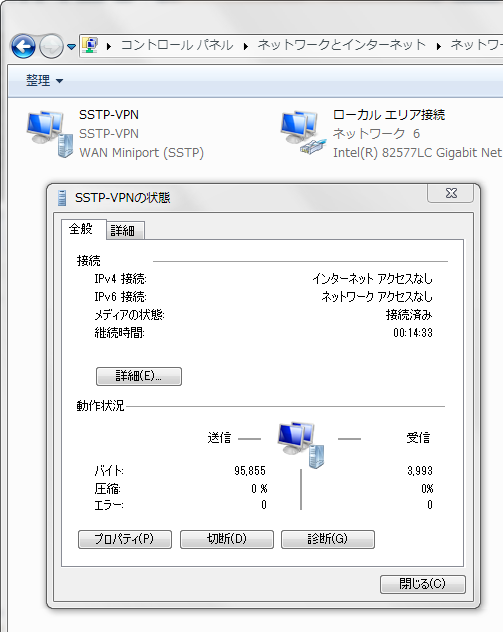Switch to the 詳細 tab
This screenshot has height=632, width=503.
click(125, 231)
